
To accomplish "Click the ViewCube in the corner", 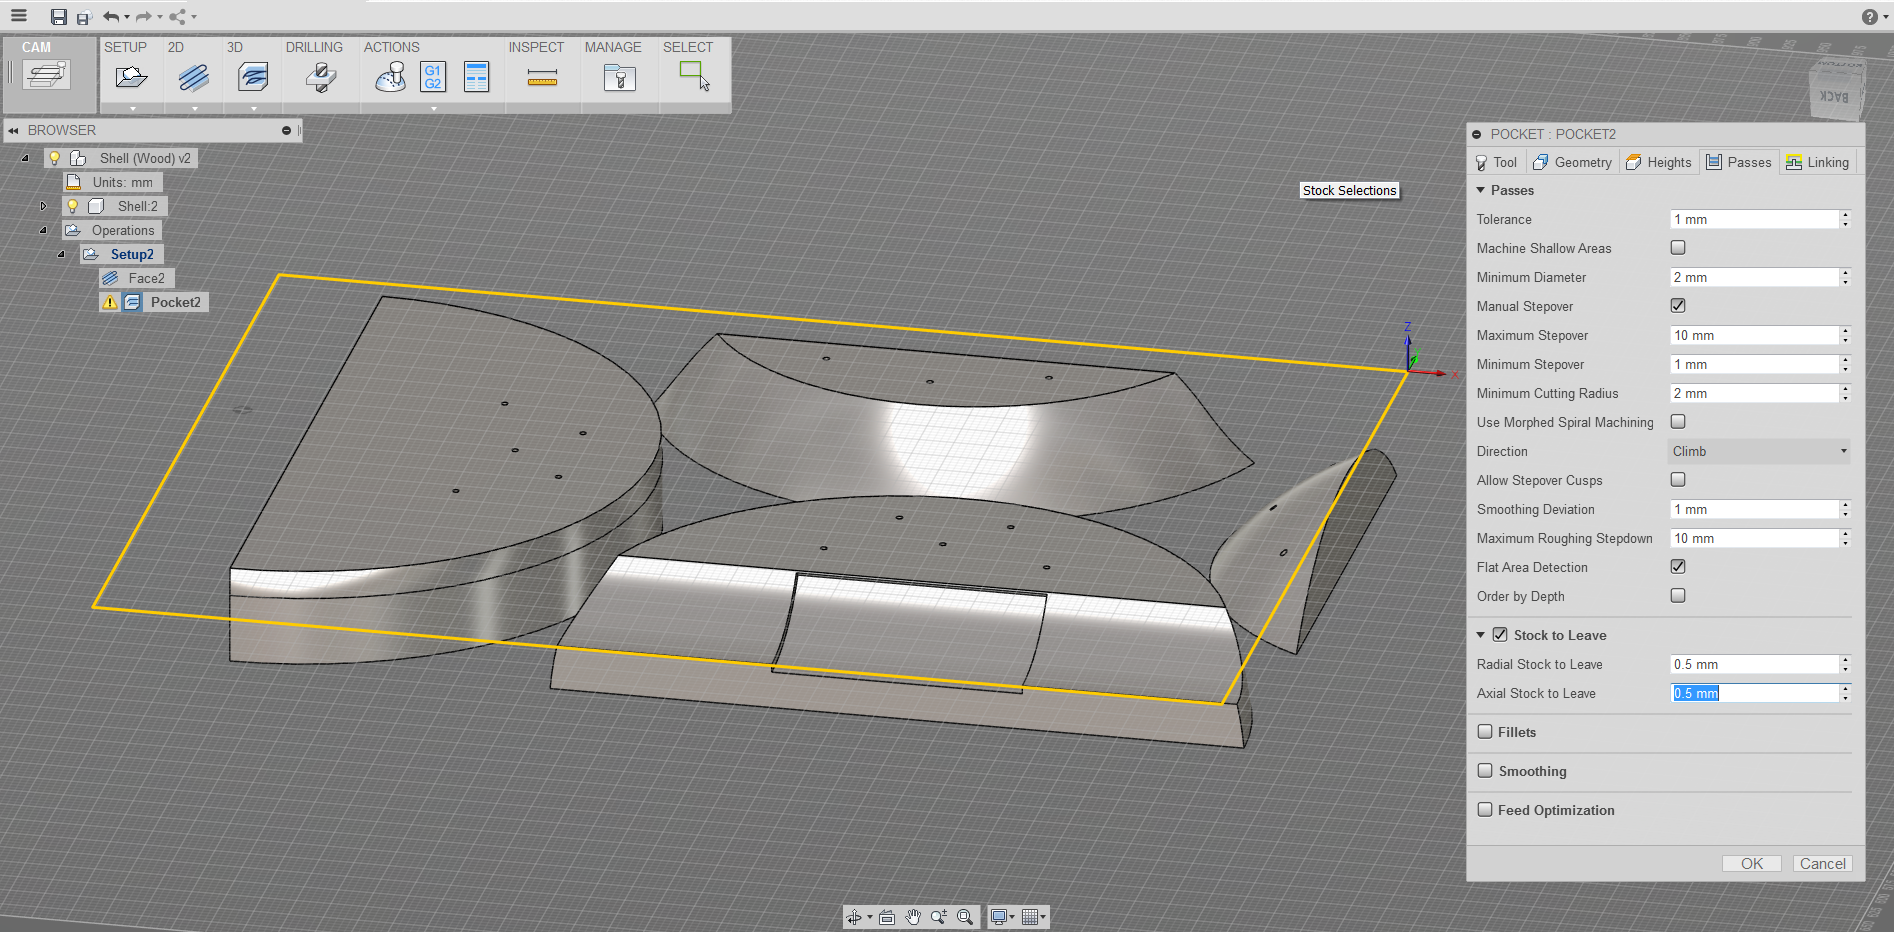I will coord(1836,92).
